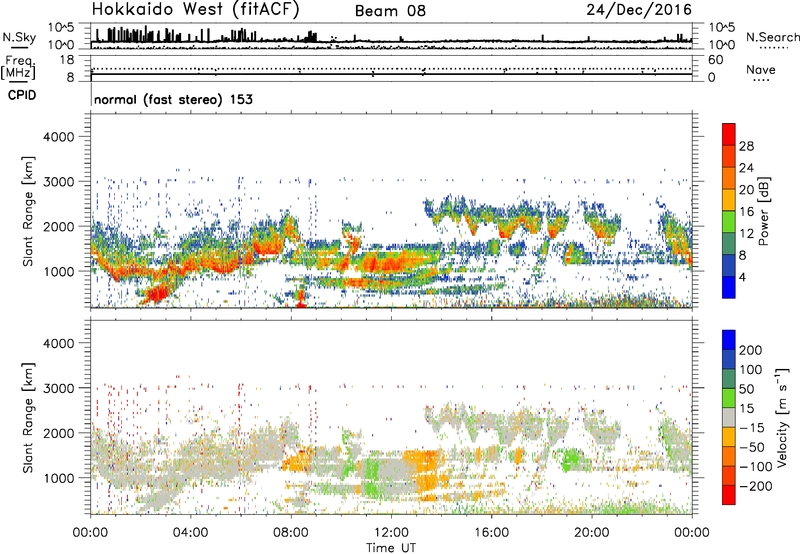Select the dark green power segment between 8 and 12
800x554 pixels.
click(729, 244)
